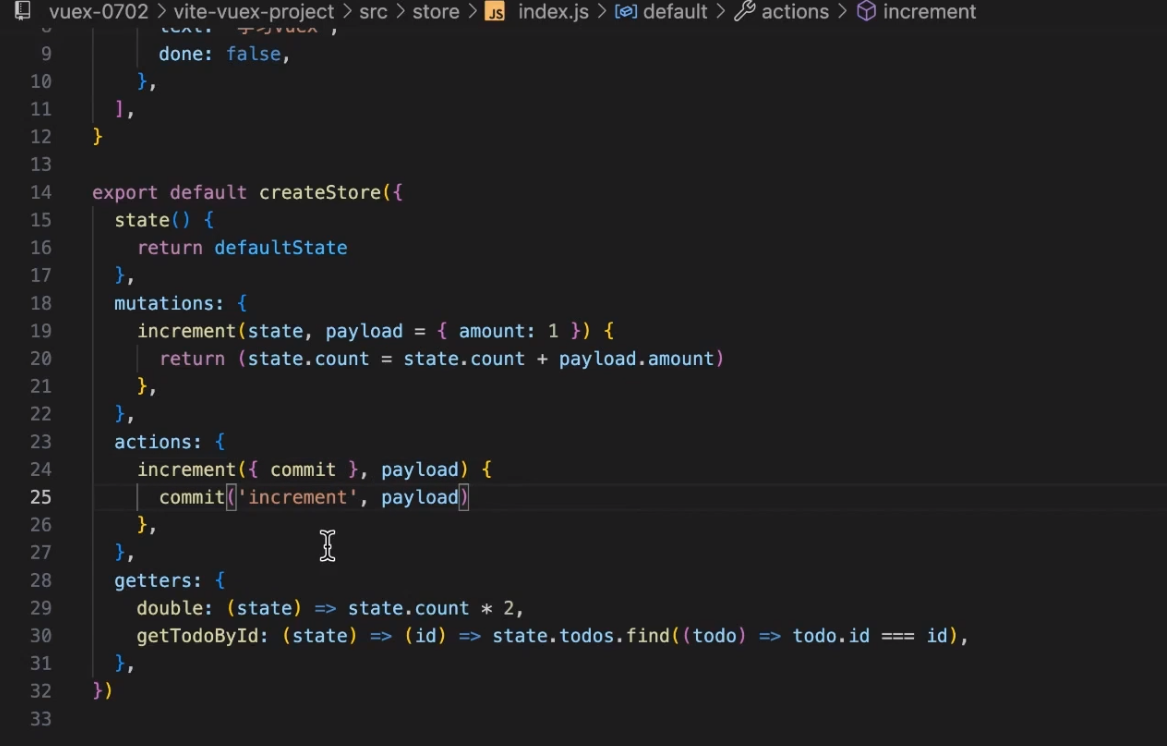Select store folder in breadcrumb
The height and width of the screenshot is (746, 1167).
[435, 12]
